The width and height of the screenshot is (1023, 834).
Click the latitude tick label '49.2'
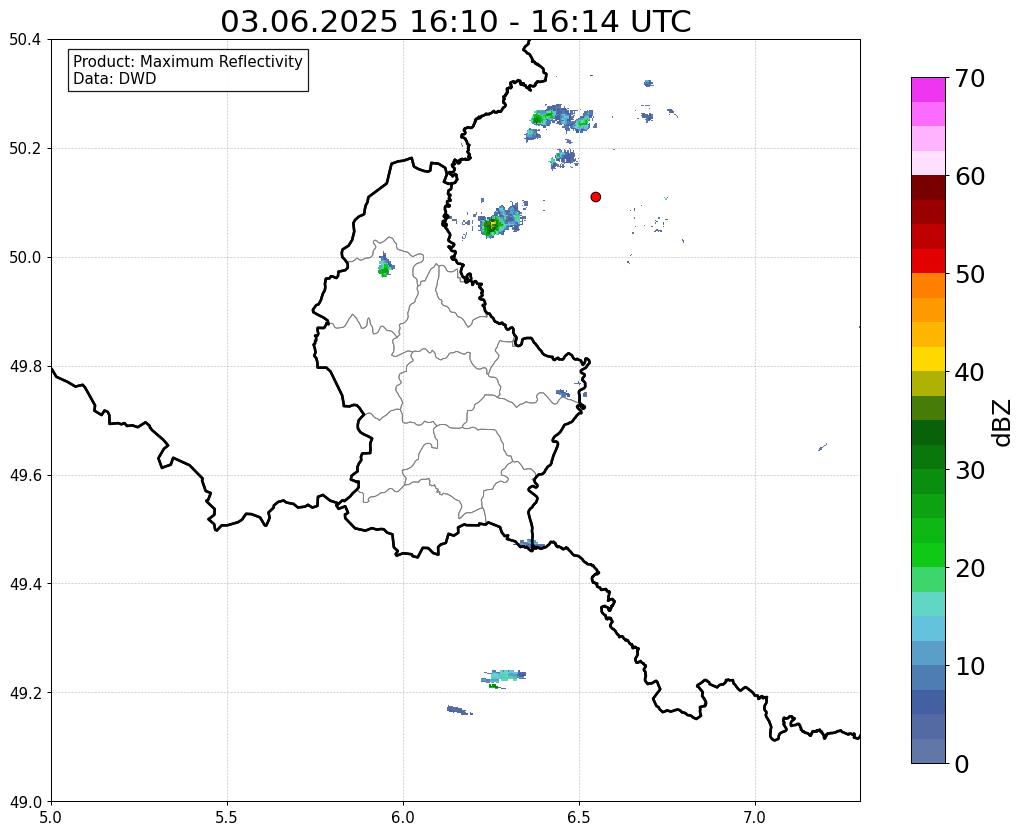click(25, 693)
